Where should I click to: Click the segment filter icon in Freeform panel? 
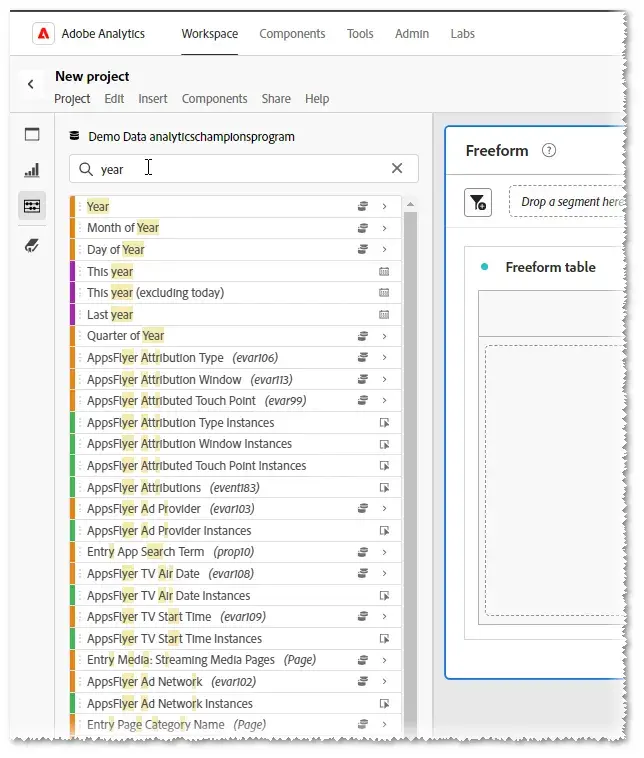pyautogui.click(x=479, y=202)
